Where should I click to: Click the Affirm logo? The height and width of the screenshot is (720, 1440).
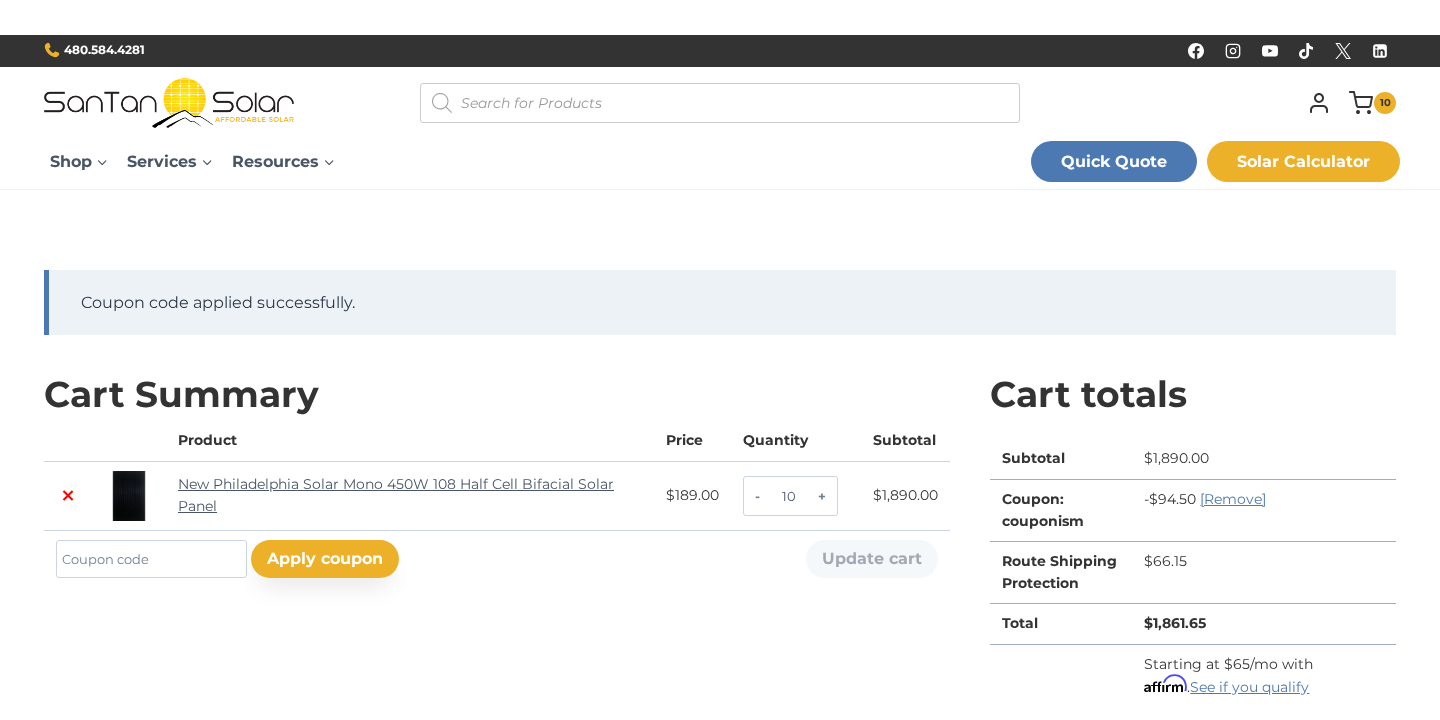tap(1165, 685)
